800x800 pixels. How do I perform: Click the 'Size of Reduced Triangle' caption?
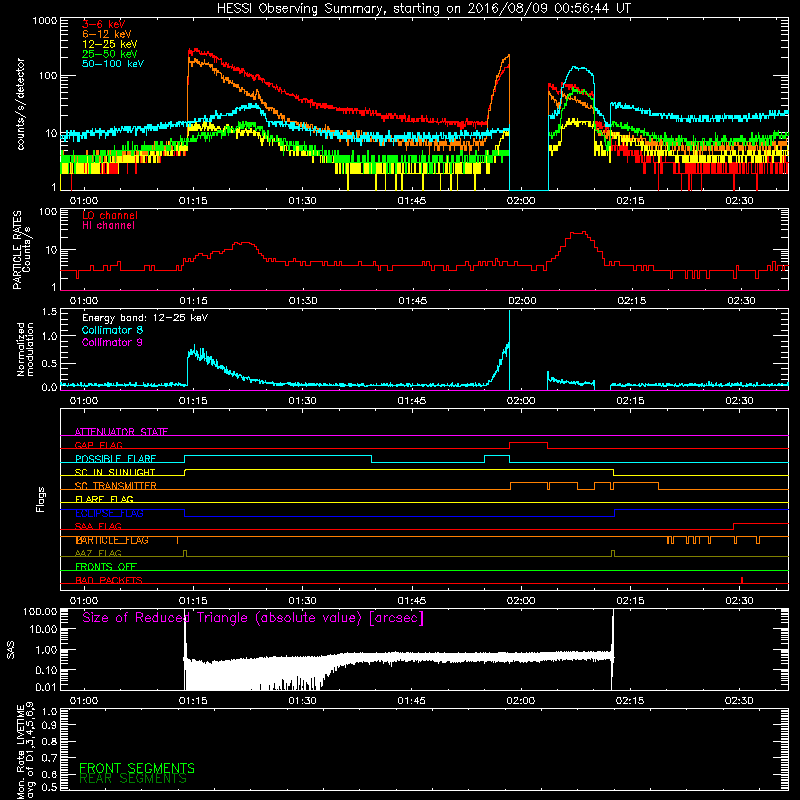coord(253,618)
